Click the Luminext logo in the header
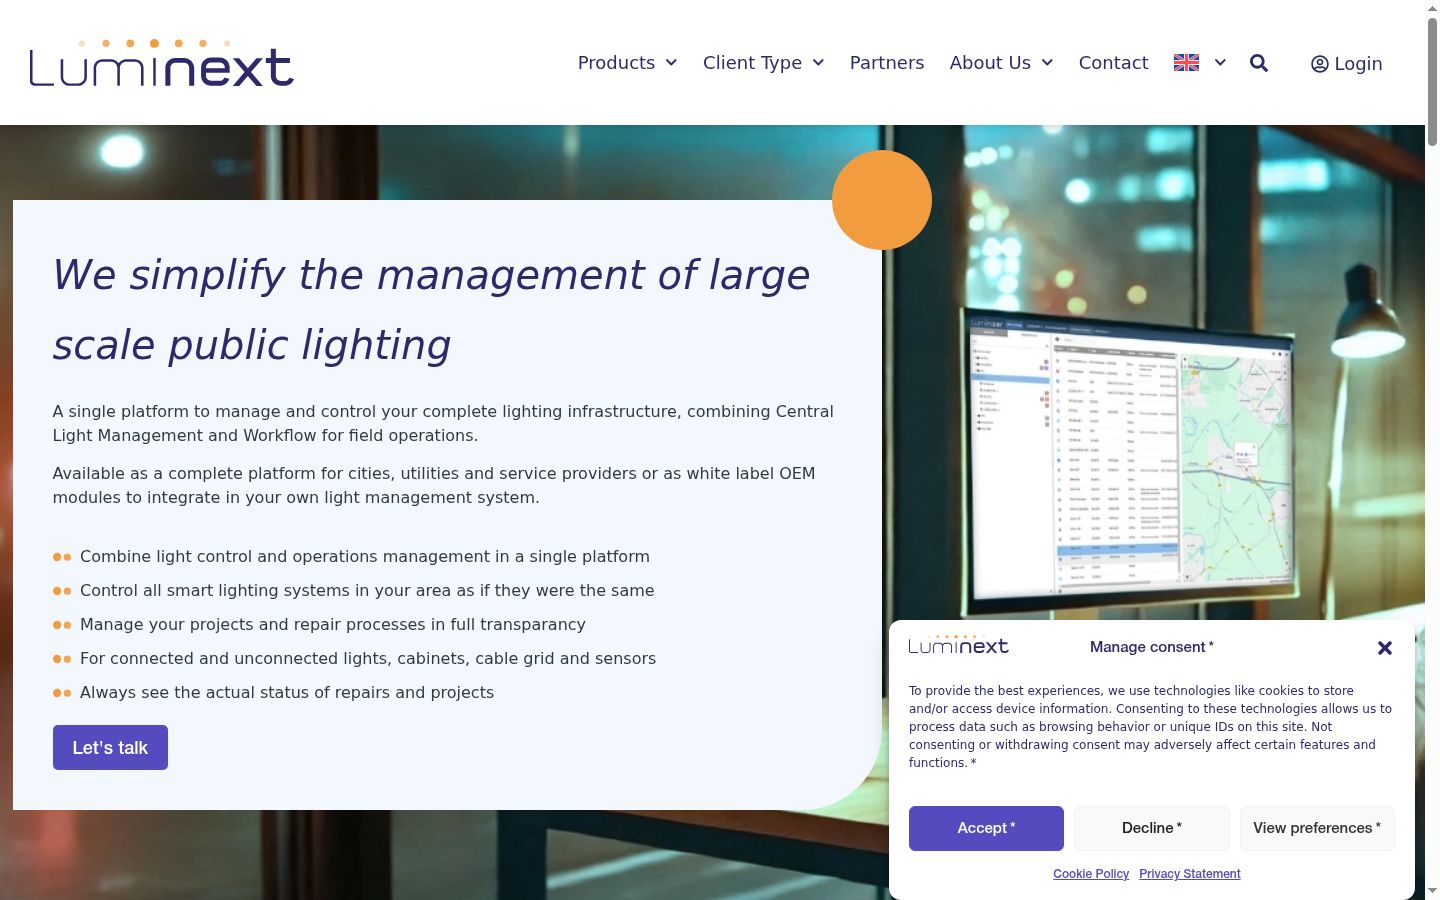 click(x=161, y=63)
